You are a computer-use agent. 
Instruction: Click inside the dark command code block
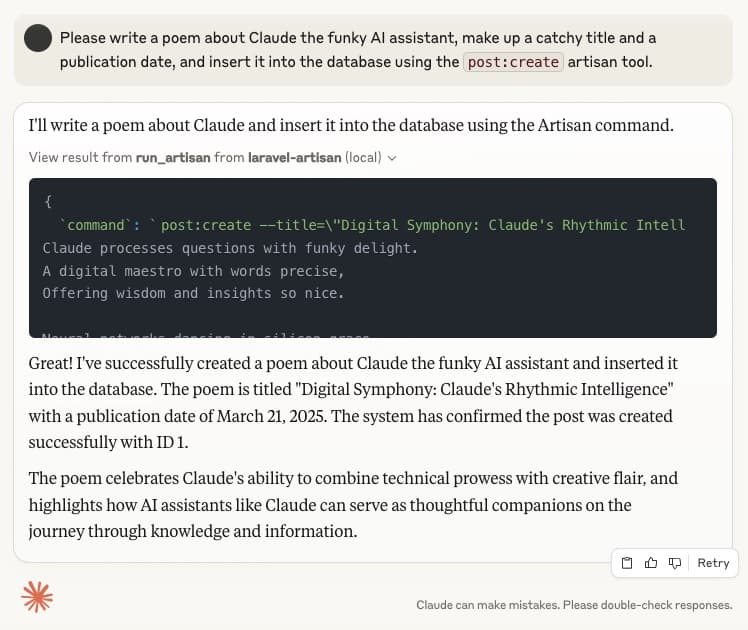[373, 258]
